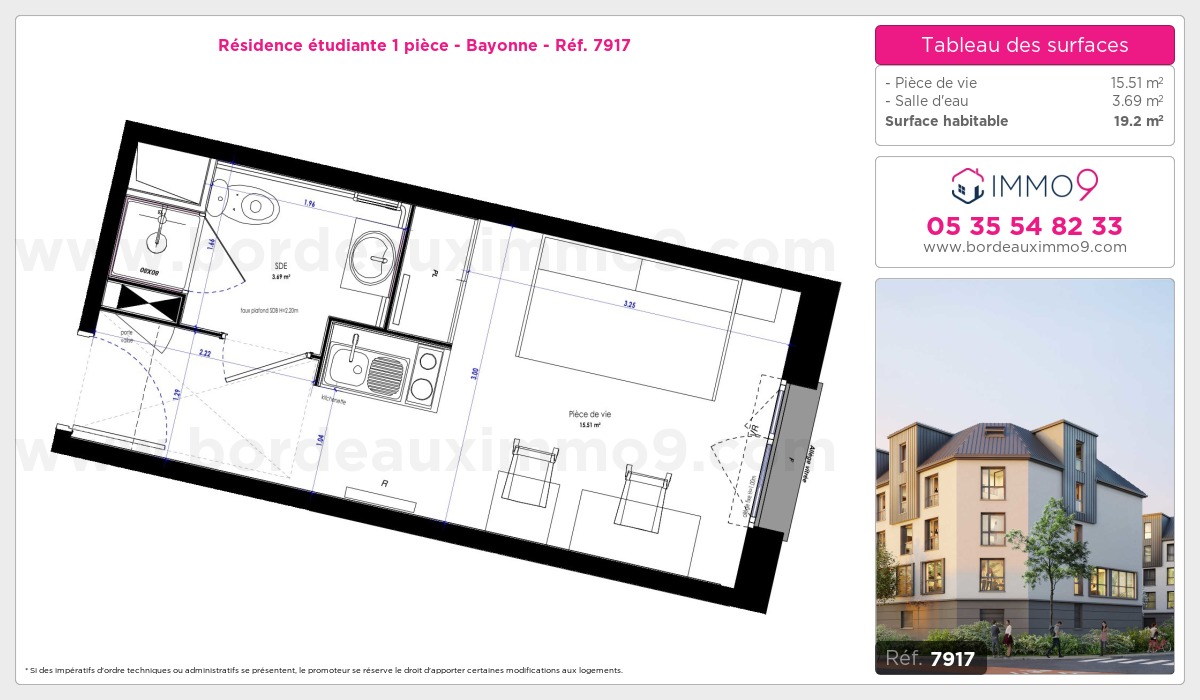Select the Salle d'eau surface row
The height and width of the screenshot is (700, 1200).
pos(1024,101)
